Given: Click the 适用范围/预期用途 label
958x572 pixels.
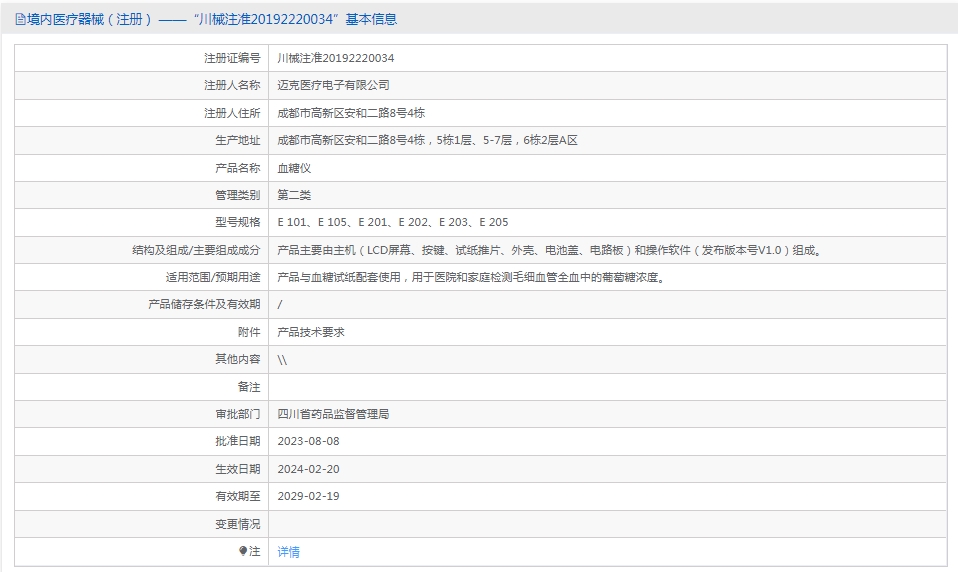Looking at the screenshot, I should click(x=213, y=277).
